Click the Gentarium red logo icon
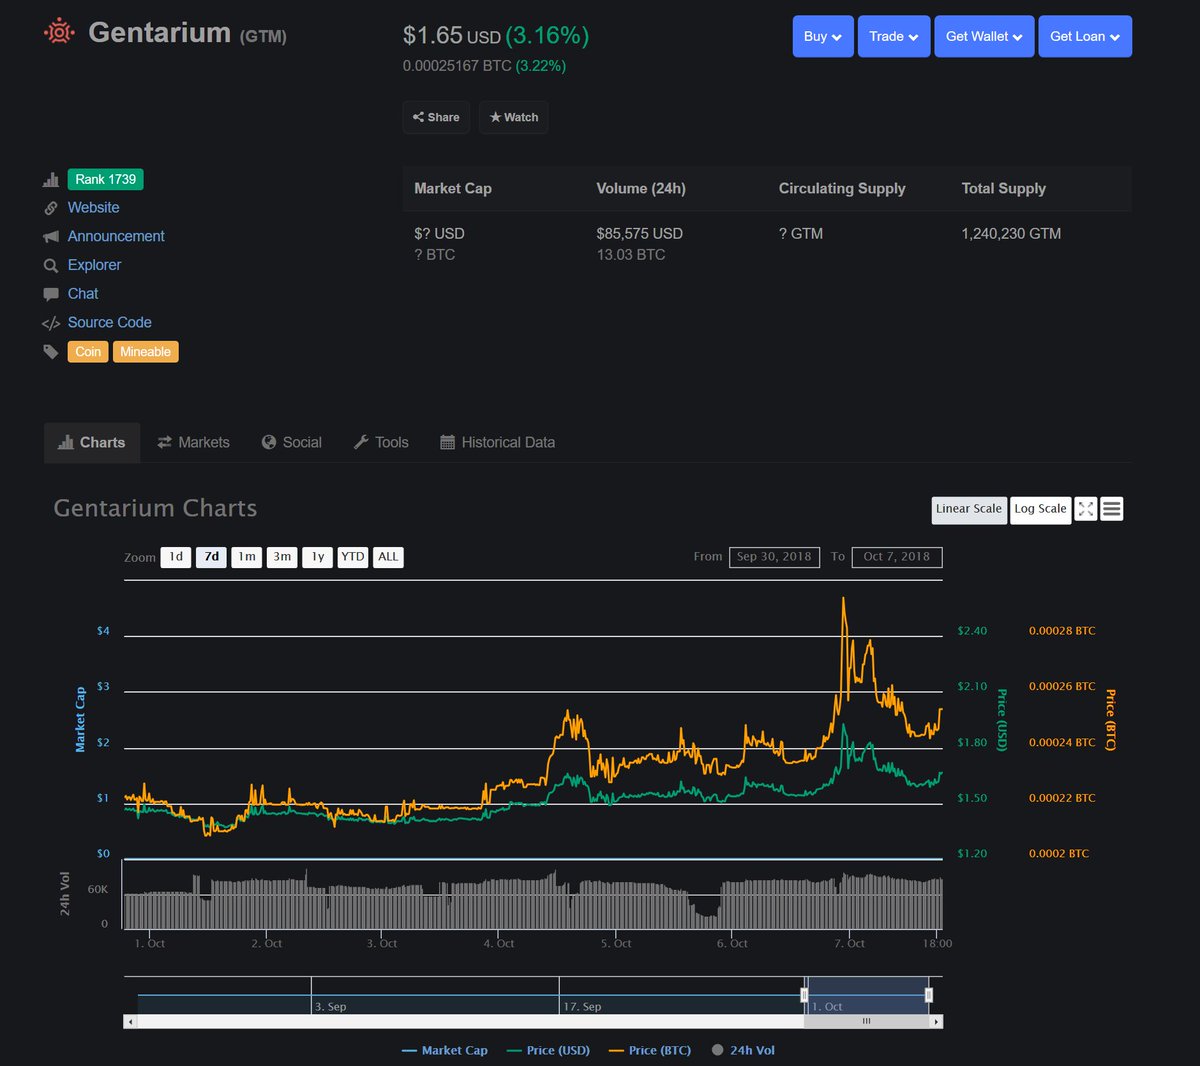The height and width of the screenshot is (1066, 1200). click(x=59, y=32)
